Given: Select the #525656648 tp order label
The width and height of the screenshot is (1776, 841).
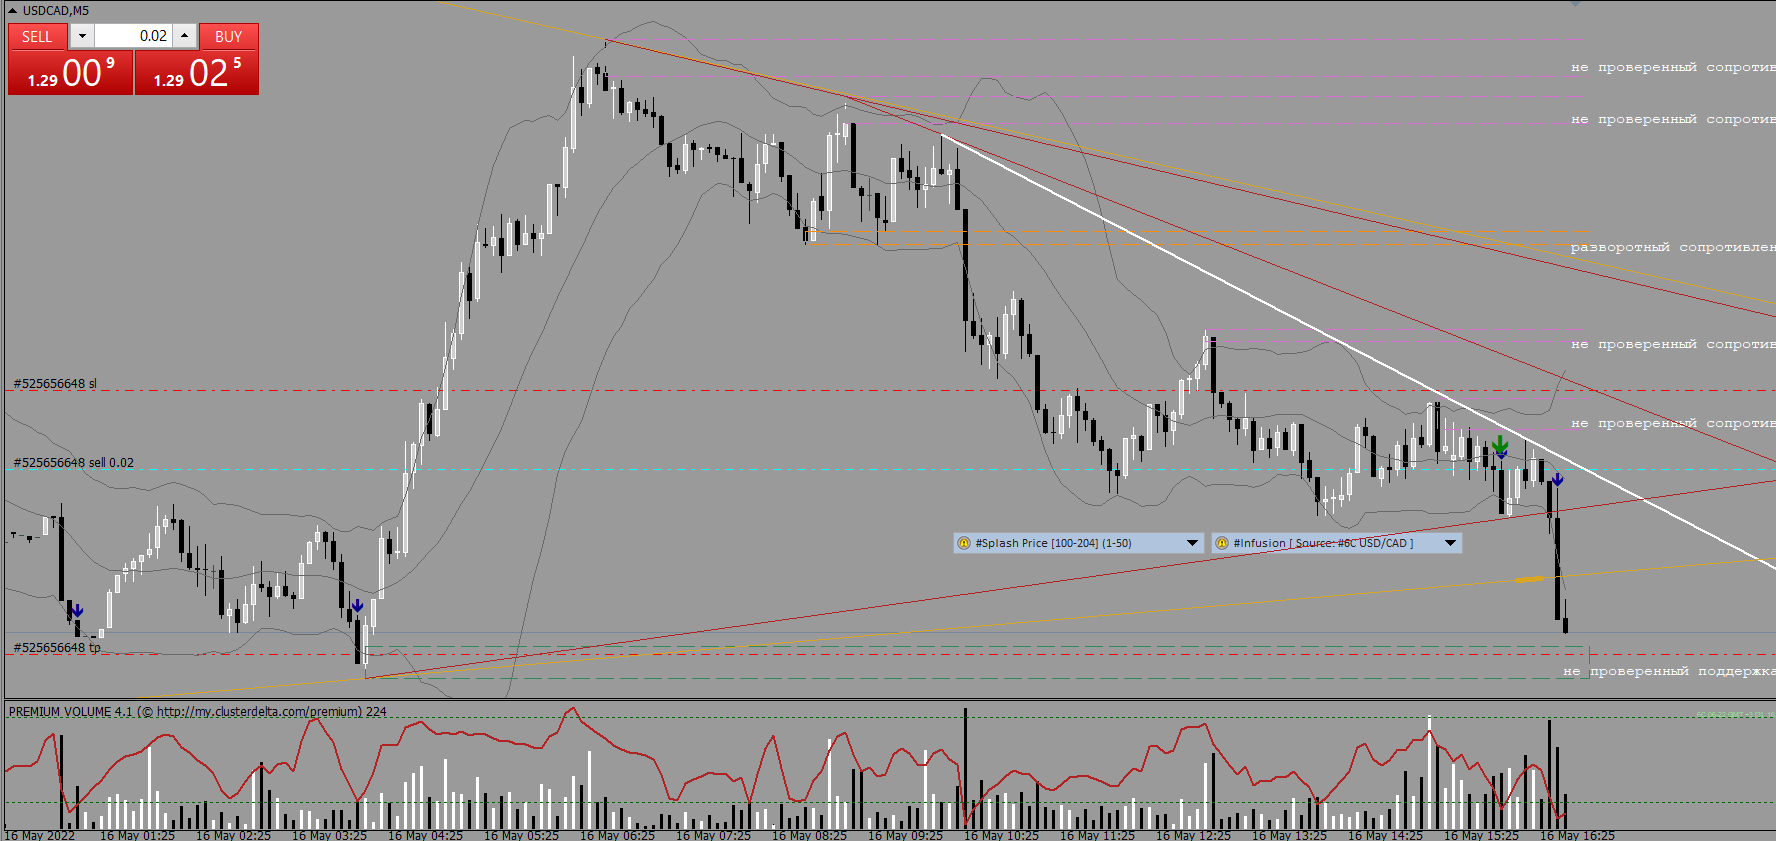Looking at the screenshot, I should tap(57, 647).
